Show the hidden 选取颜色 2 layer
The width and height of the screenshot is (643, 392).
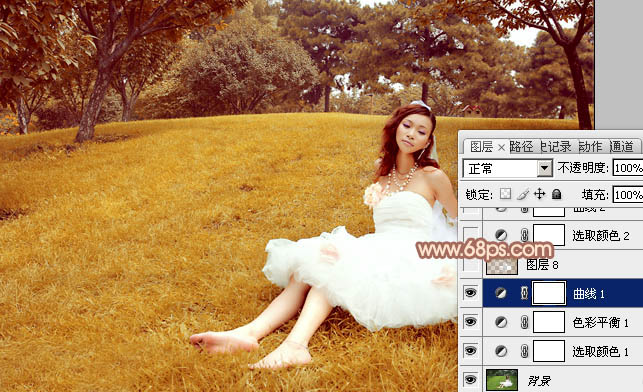tap(470, 235)
